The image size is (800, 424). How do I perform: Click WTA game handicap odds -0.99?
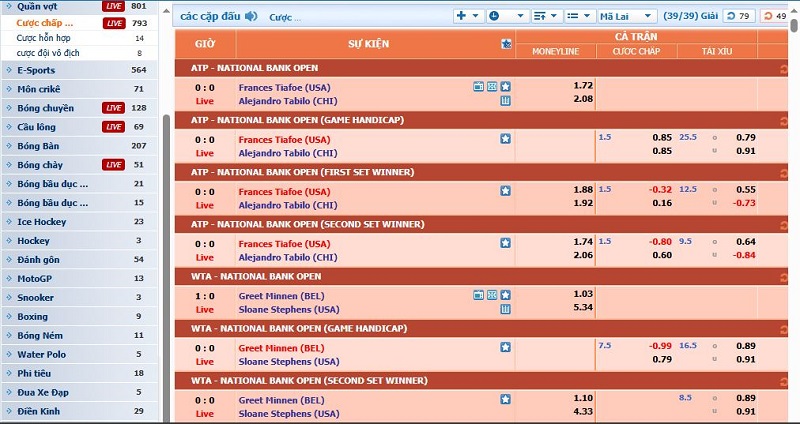pos(660,346)
